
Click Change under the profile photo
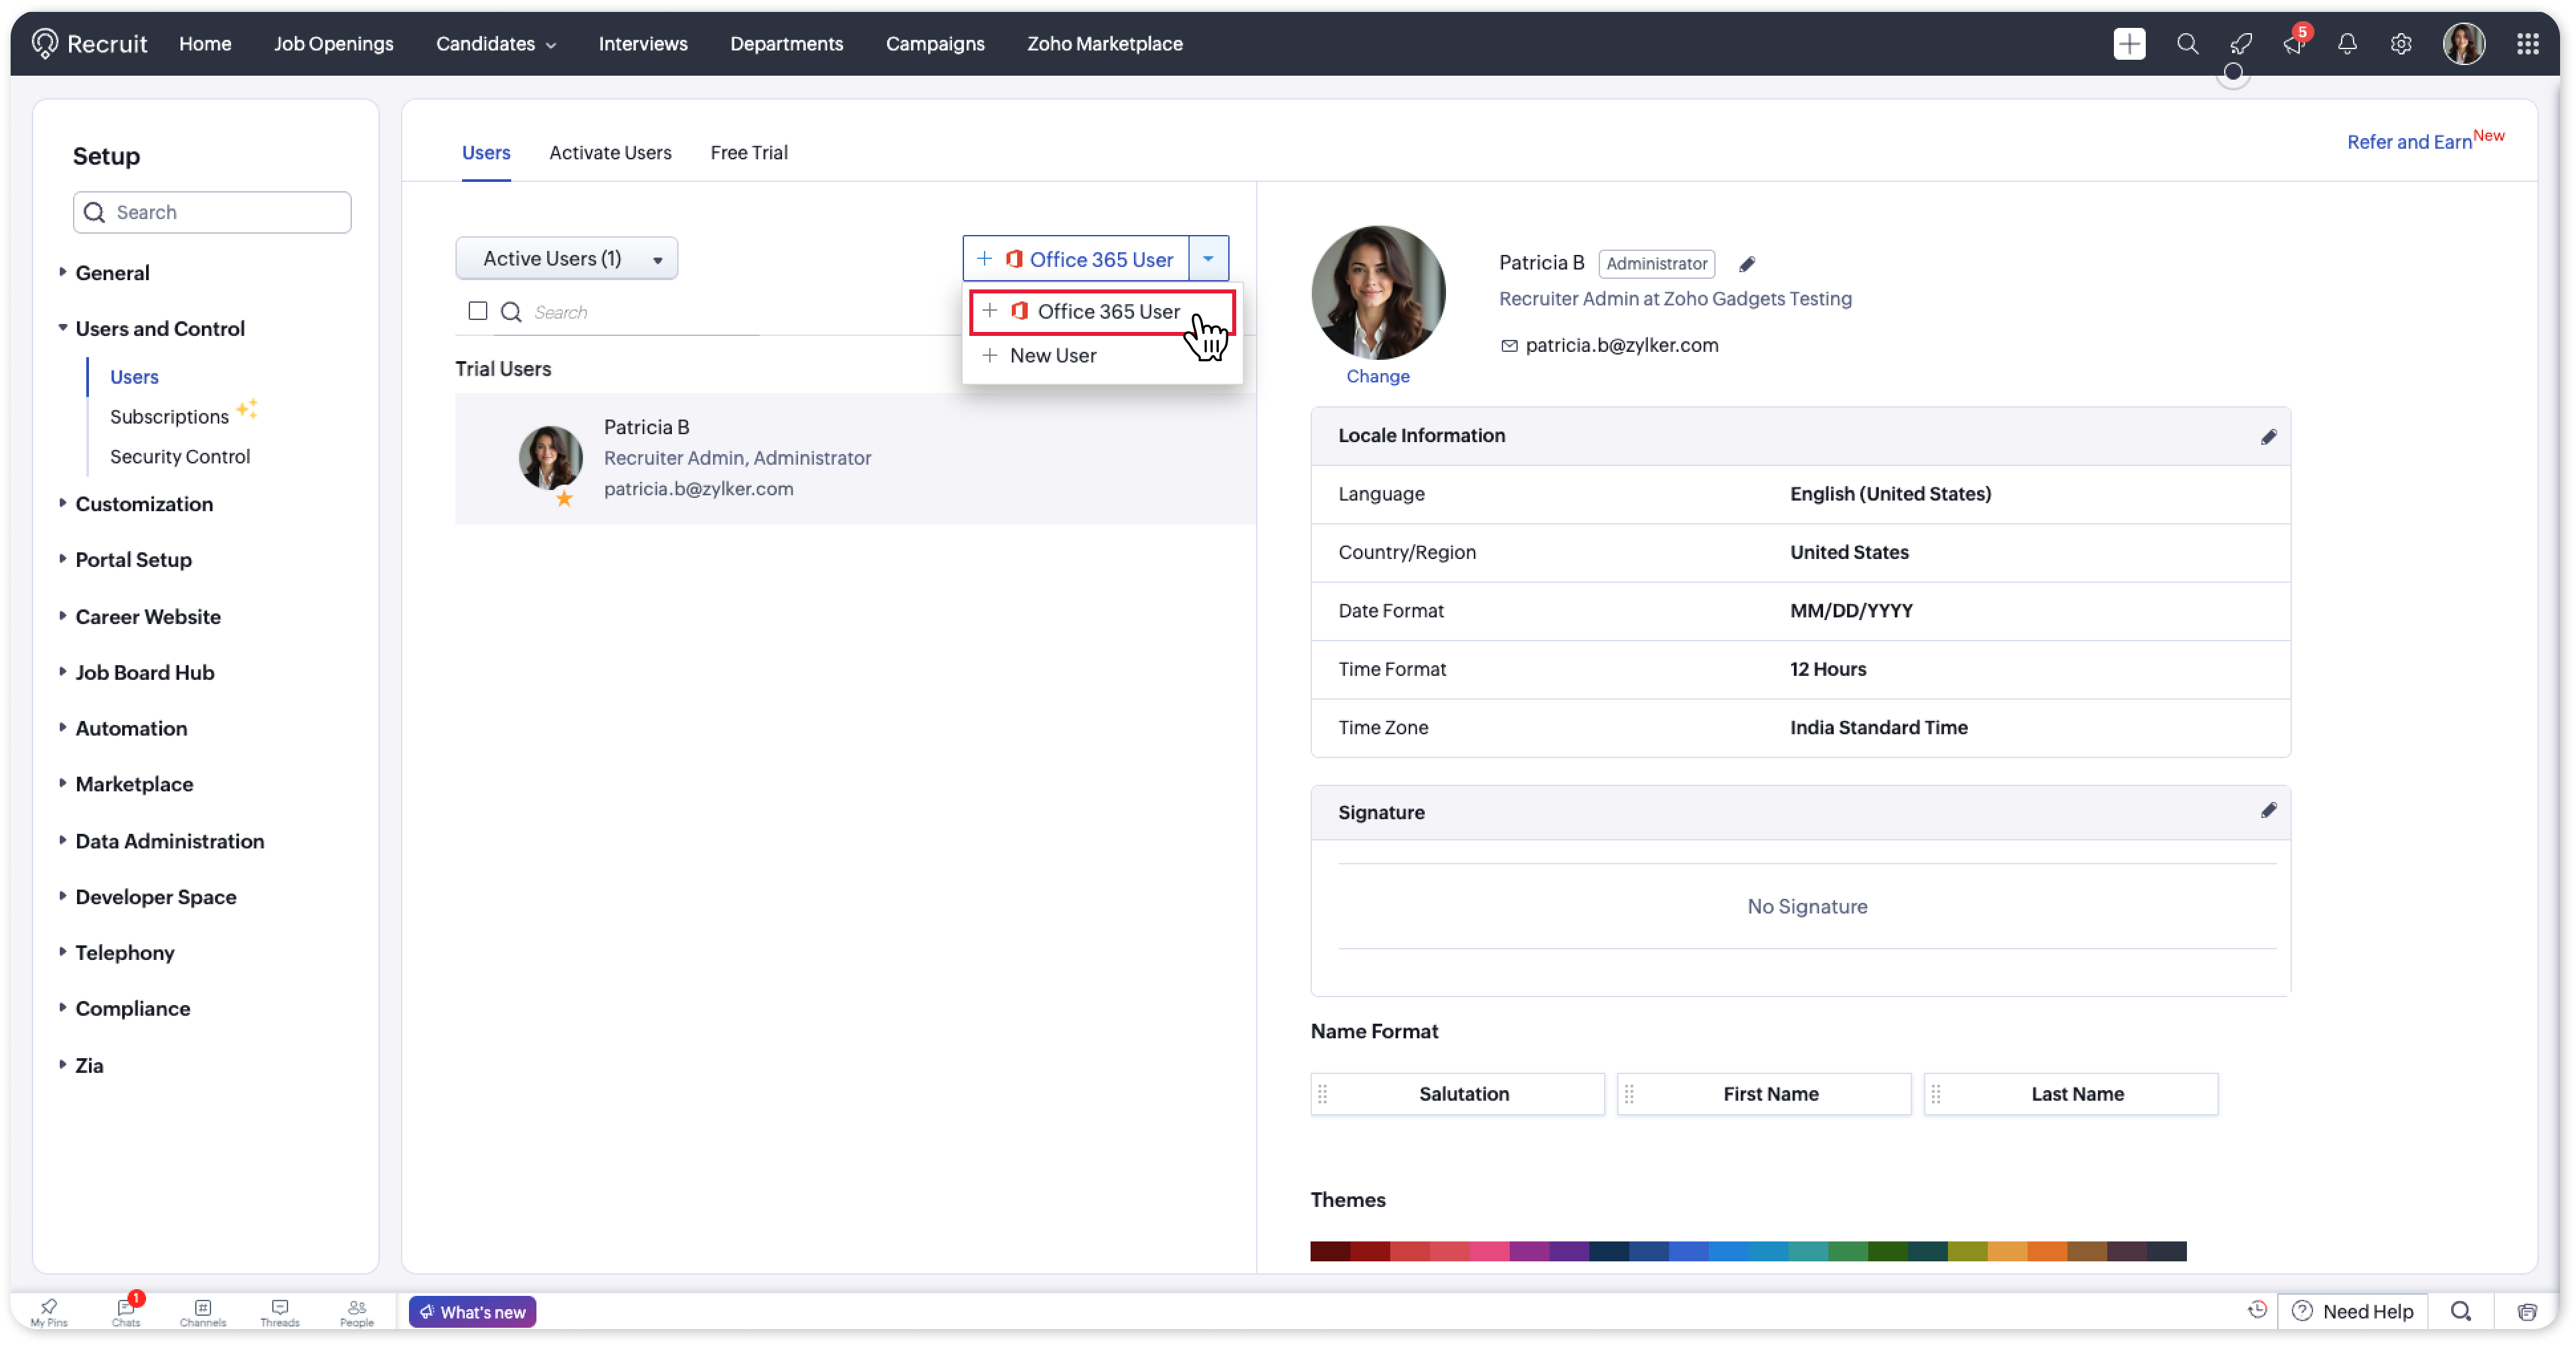1377,376
